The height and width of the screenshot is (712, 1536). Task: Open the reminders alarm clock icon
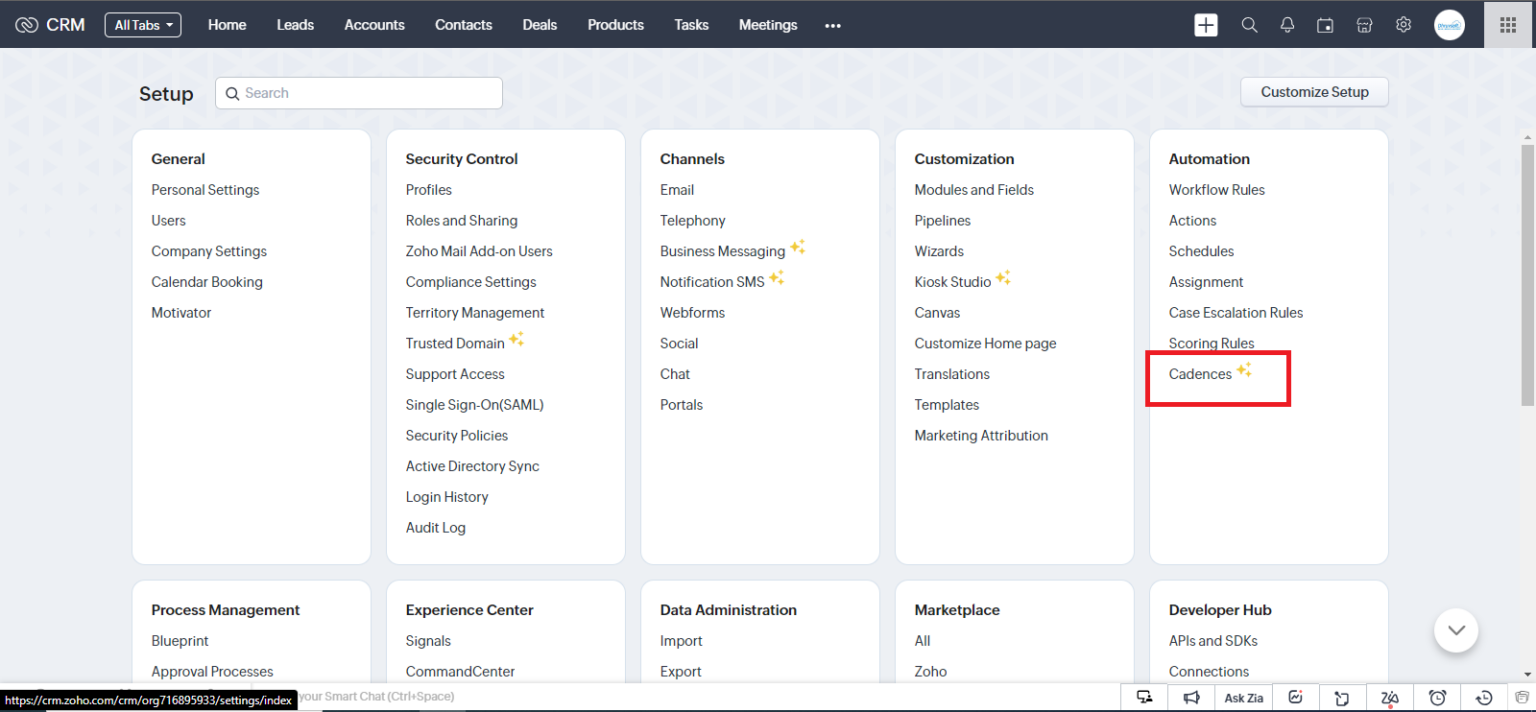tap(1437, 697)
